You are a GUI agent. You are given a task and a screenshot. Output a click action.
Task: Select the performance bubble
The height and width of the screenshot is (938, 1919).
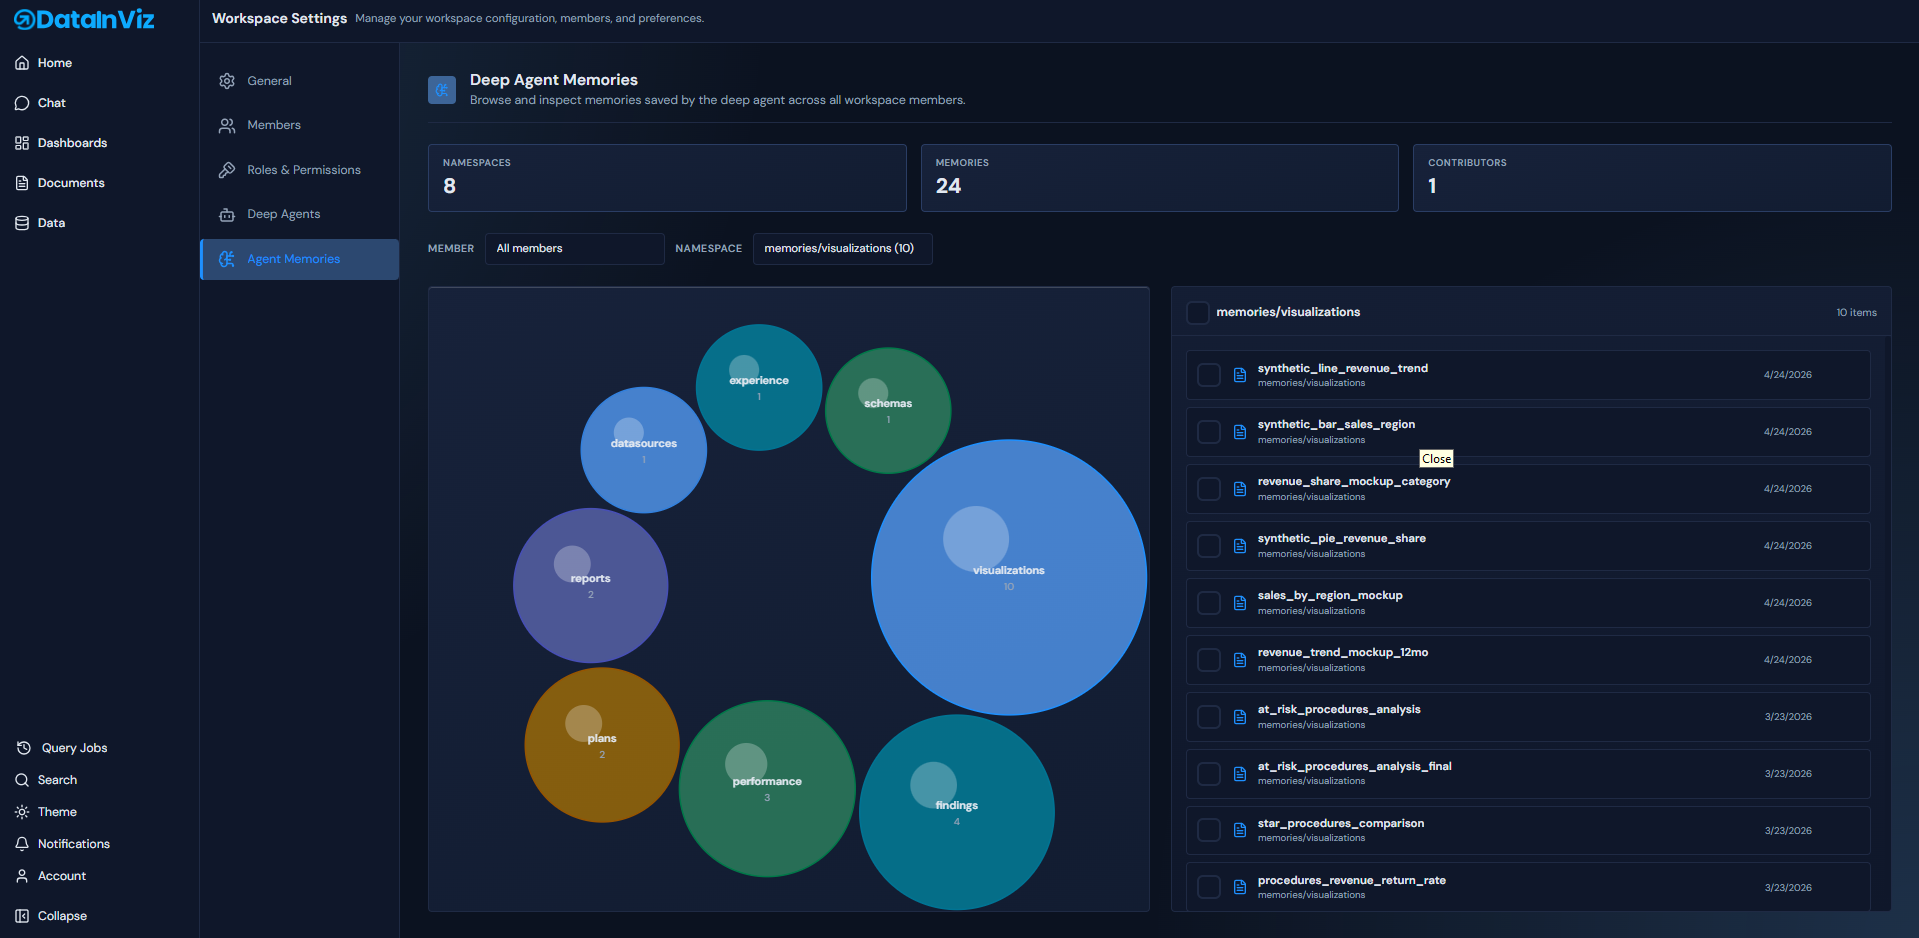point(767,789)
